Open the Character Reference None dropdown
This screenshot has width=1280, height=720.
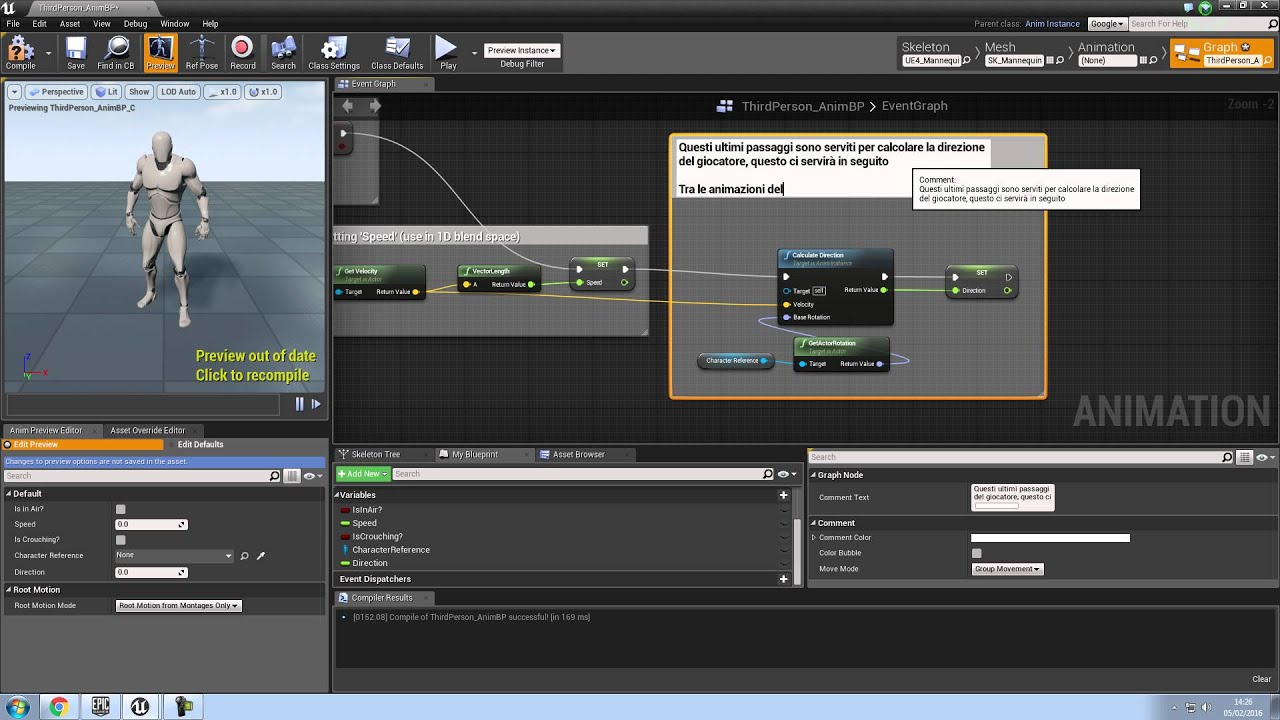(174, 555)
